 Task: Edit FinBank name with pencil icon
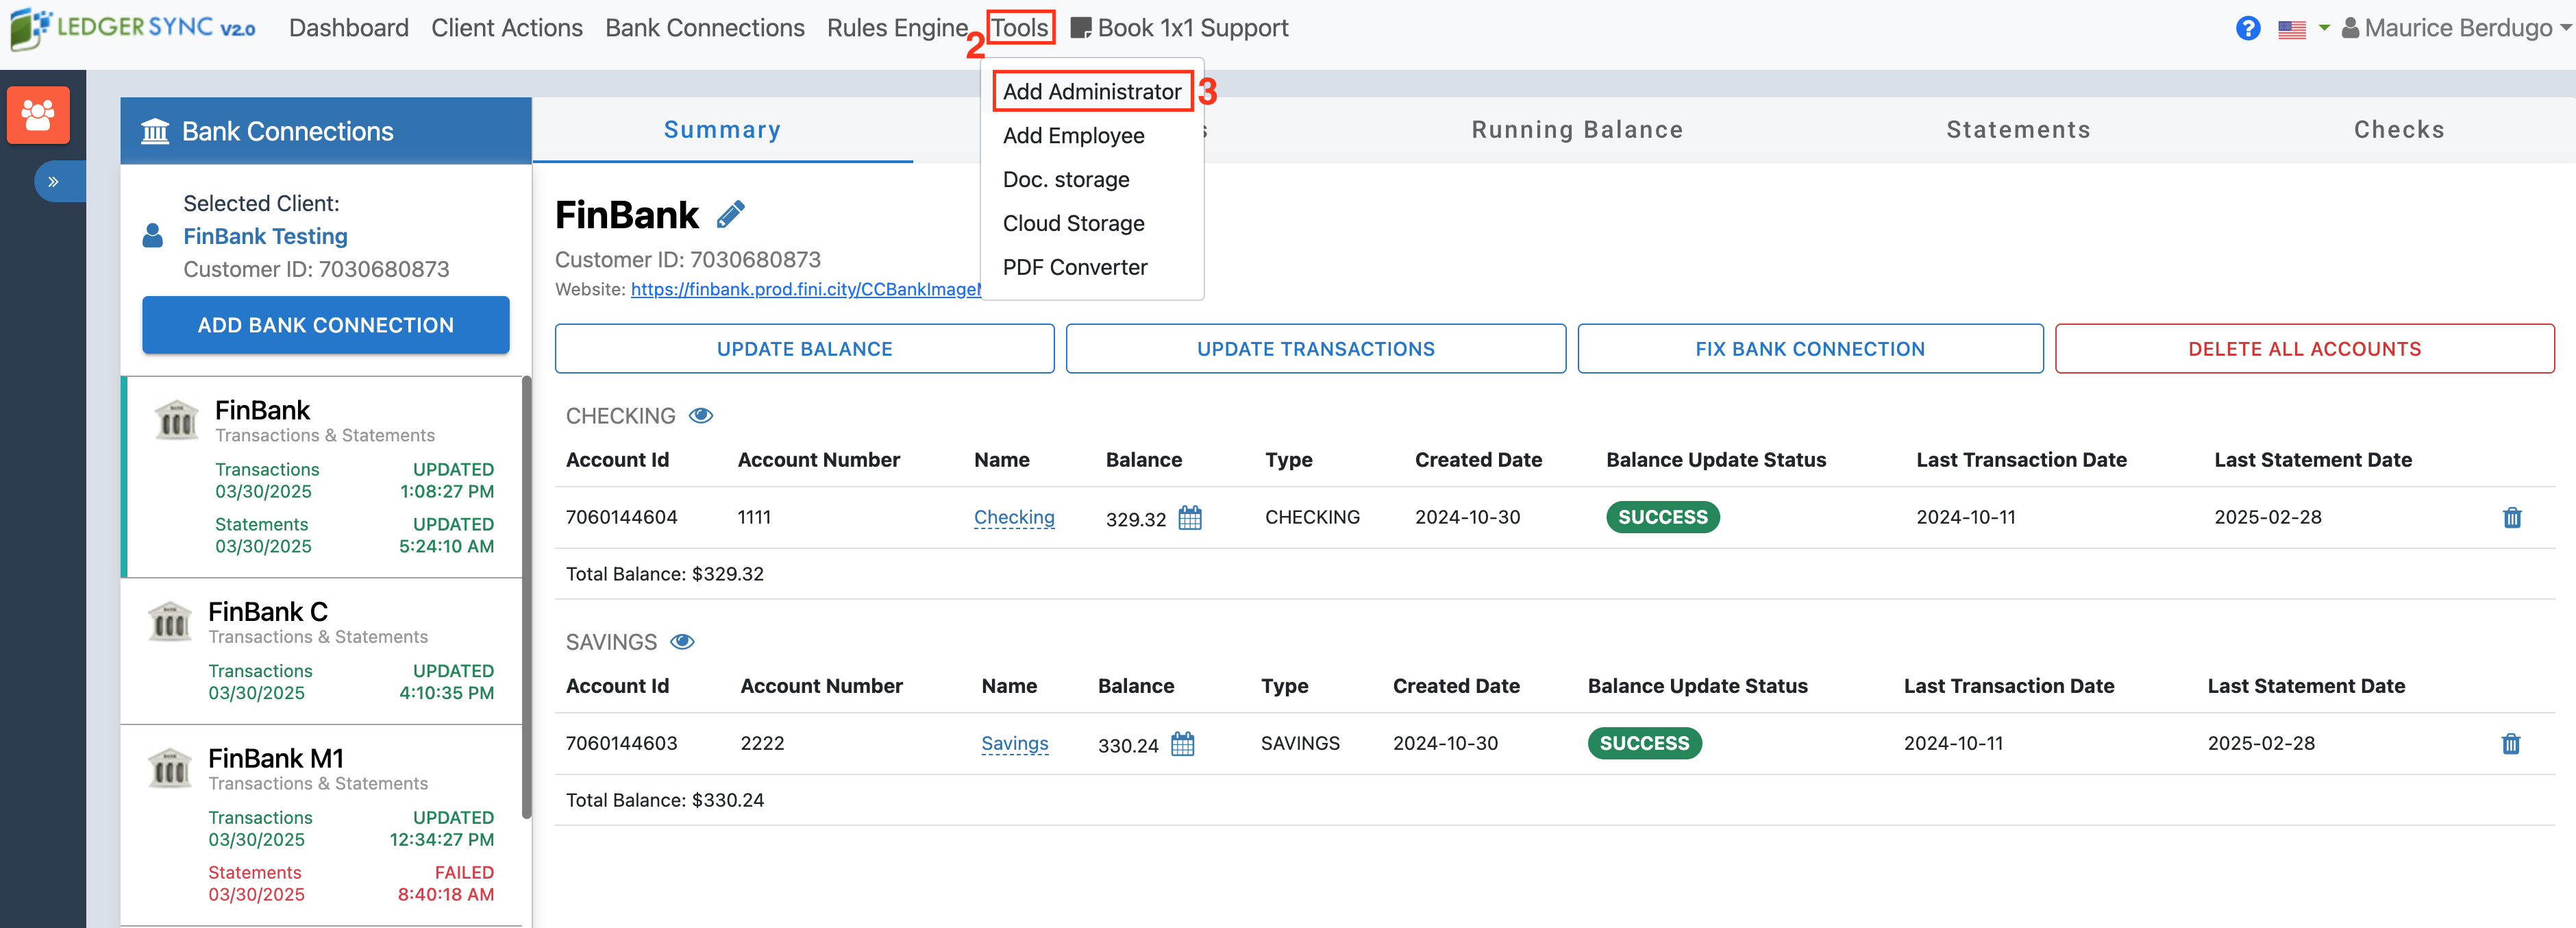pyautogui.click(x=731, y=214)
